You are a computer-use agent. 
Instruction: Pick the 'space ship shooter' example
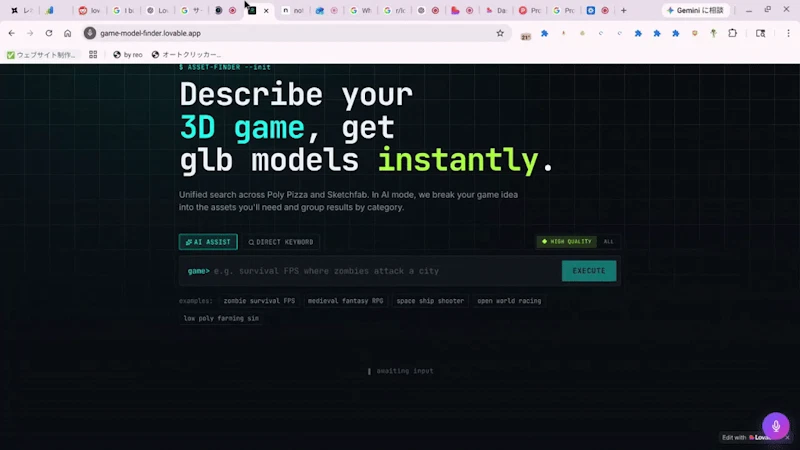point(430,301)
